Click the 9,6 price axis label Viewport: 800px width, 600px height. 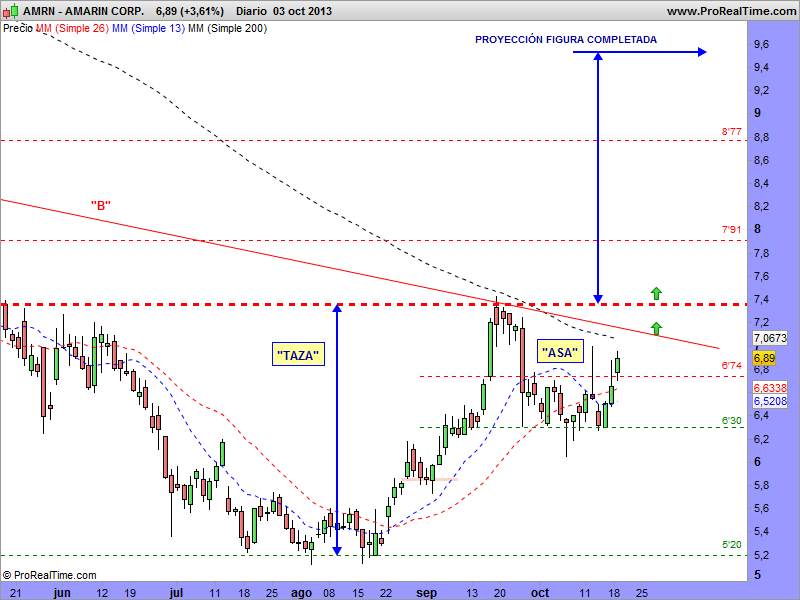click(x=761, y=44)
